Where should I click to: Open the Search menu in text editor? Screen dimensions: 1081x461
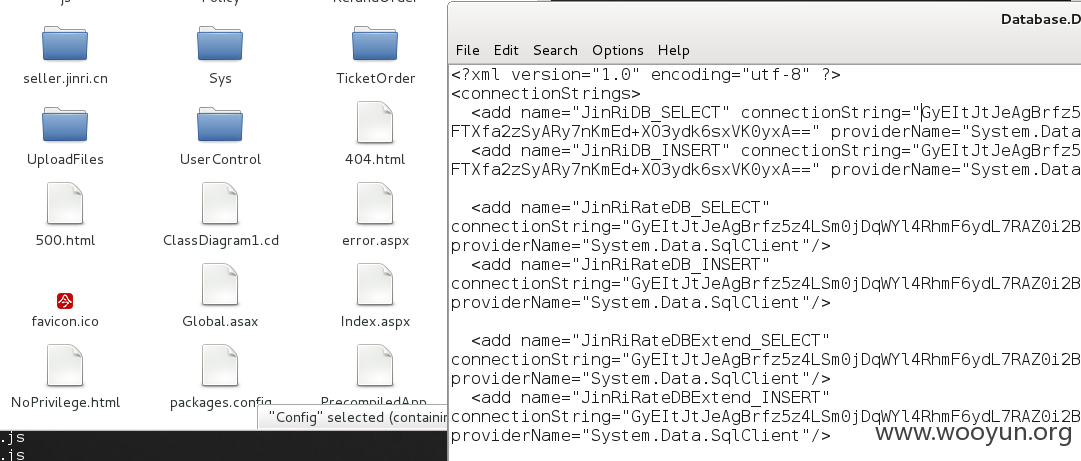coord(555,50)
